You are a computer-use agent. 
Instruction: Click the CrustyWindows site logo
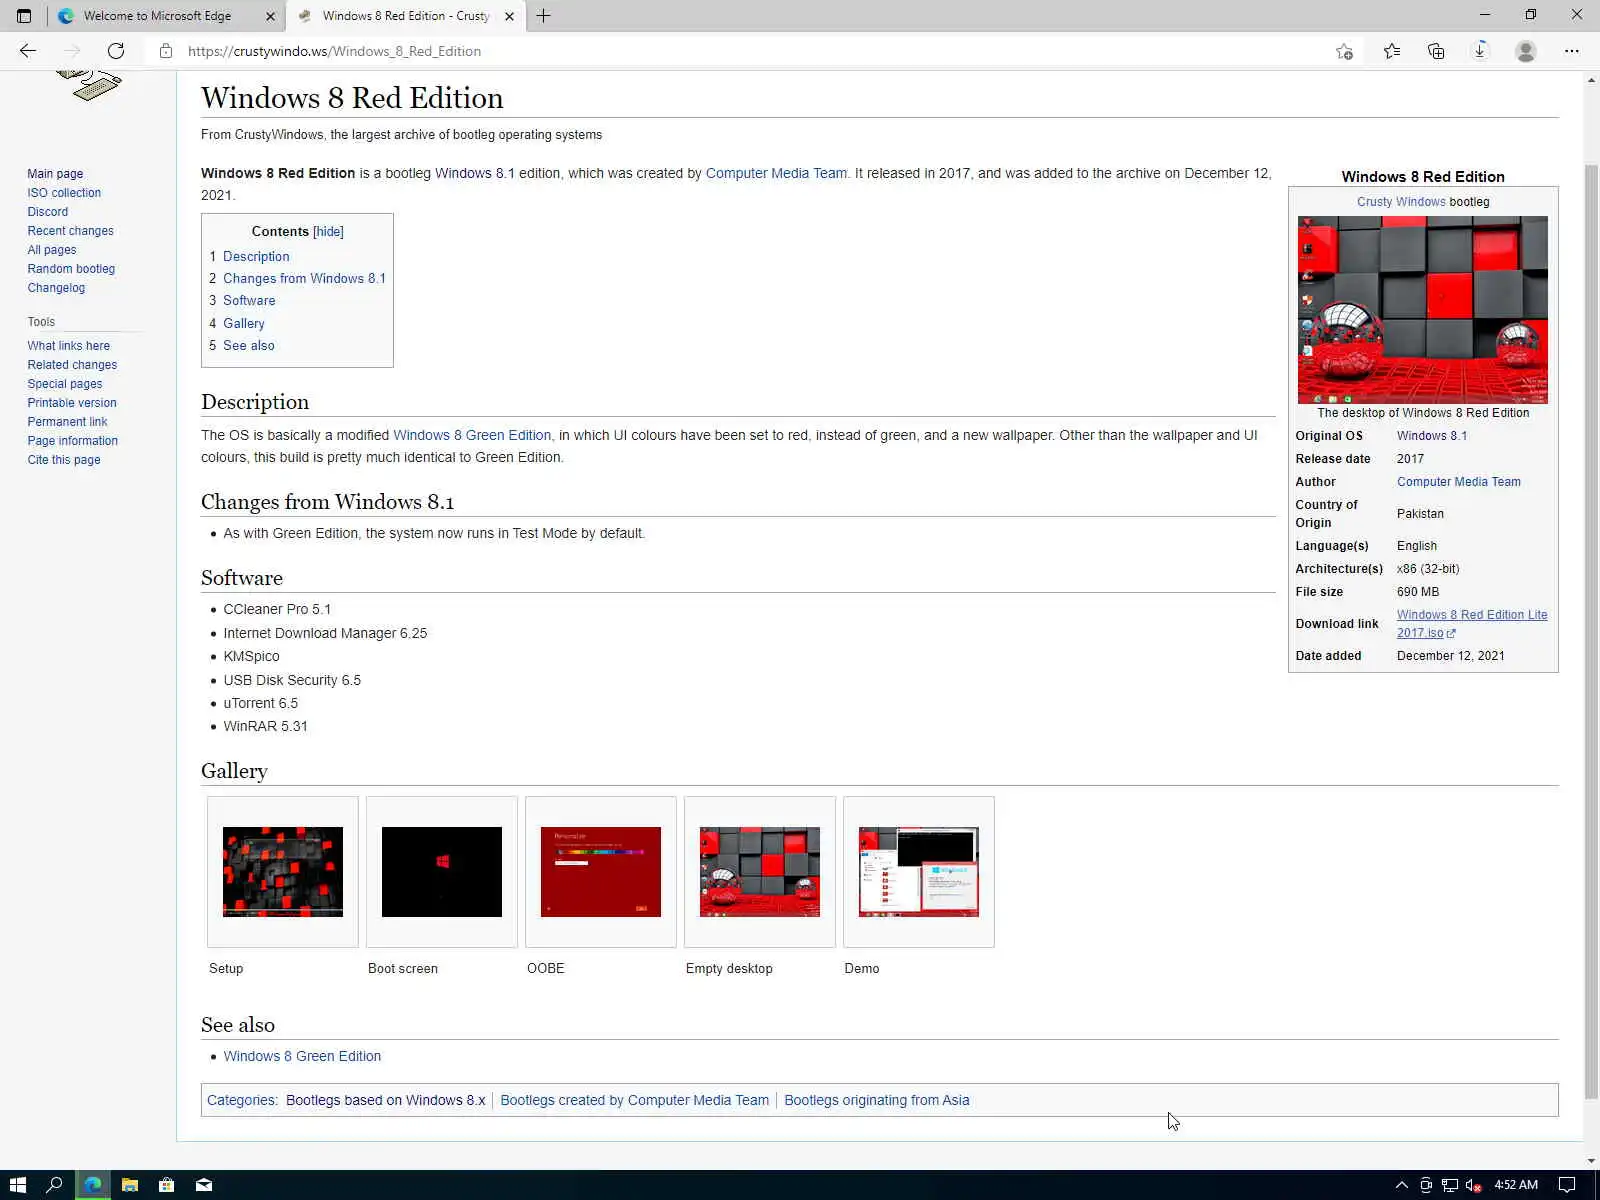tap(89, 85)
